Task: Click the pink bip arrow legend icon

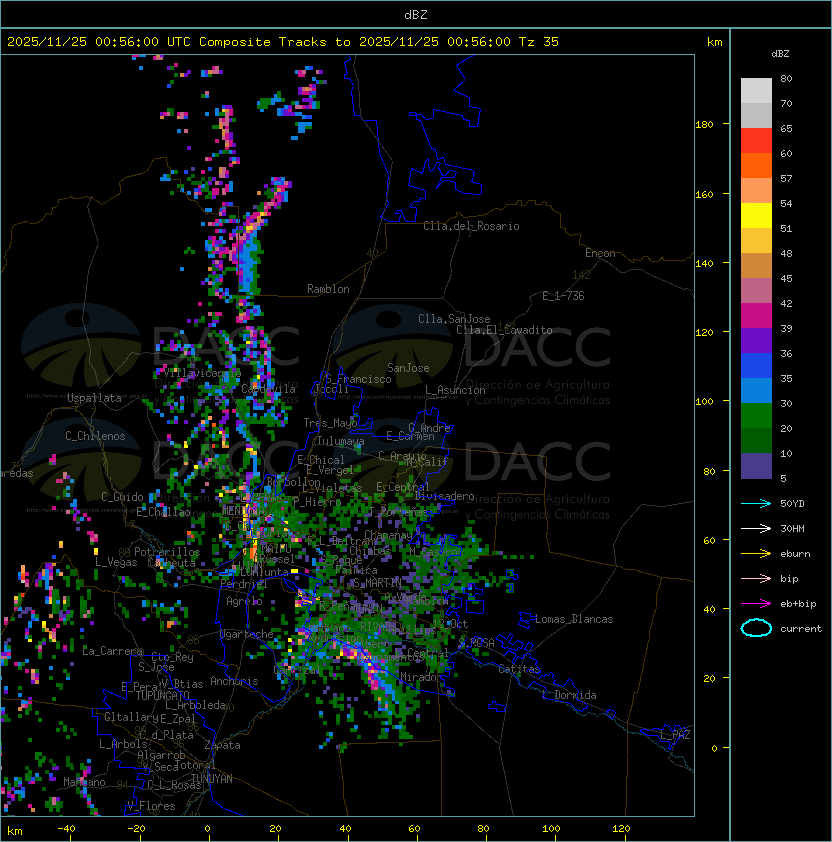Action: (756, 578)
